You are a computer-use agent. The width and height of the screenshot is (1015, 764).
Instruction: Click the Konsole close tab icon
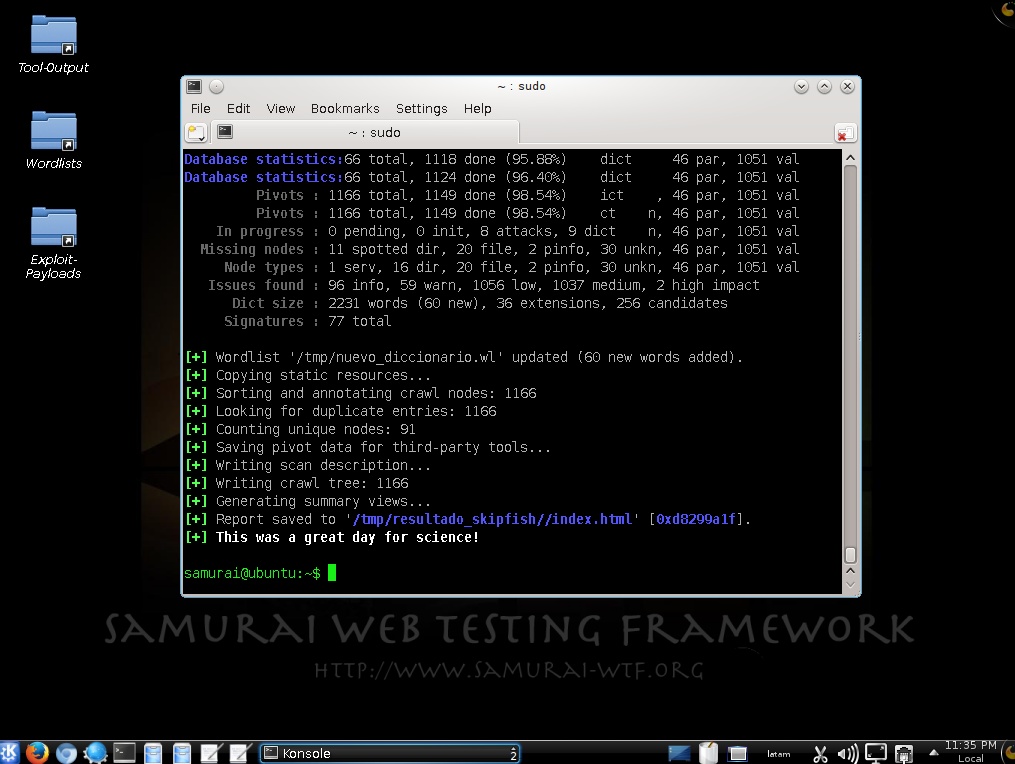click(845, 133)
